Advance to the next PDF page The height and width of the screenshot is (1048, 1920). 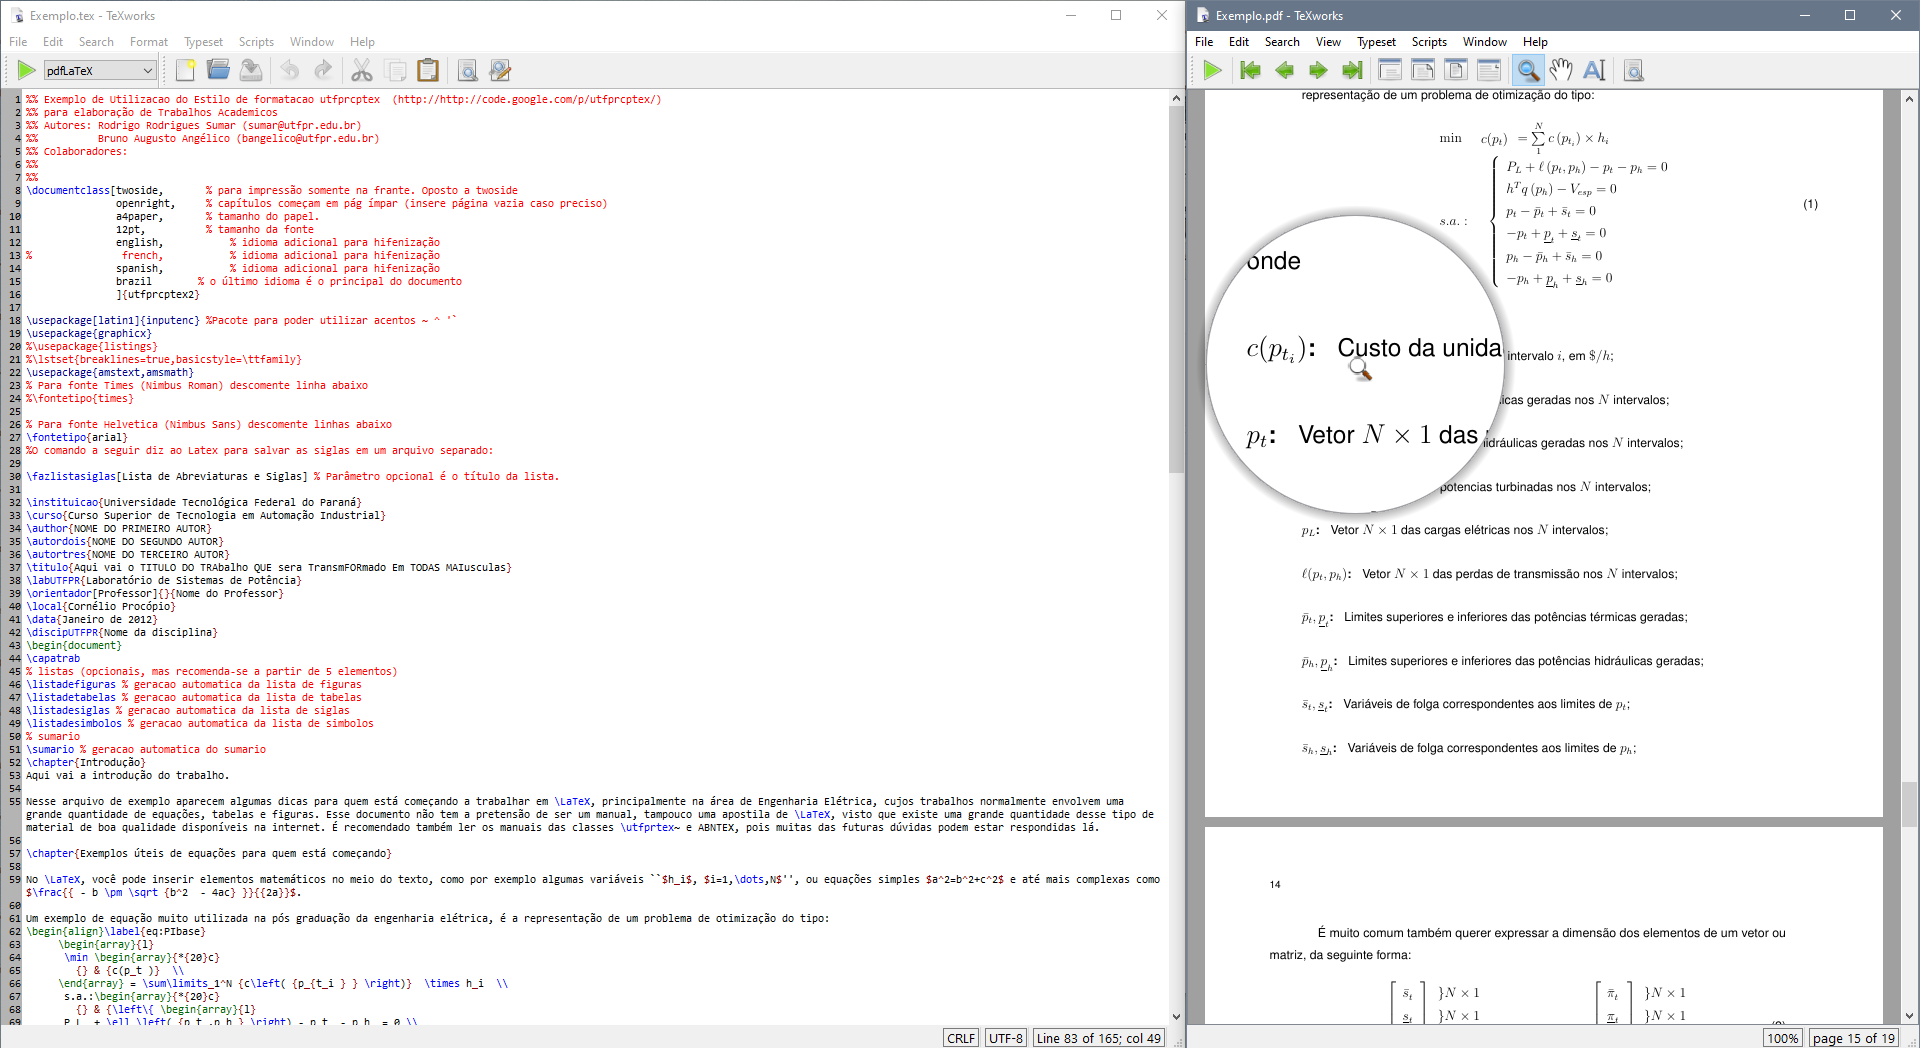(1319, 70)
